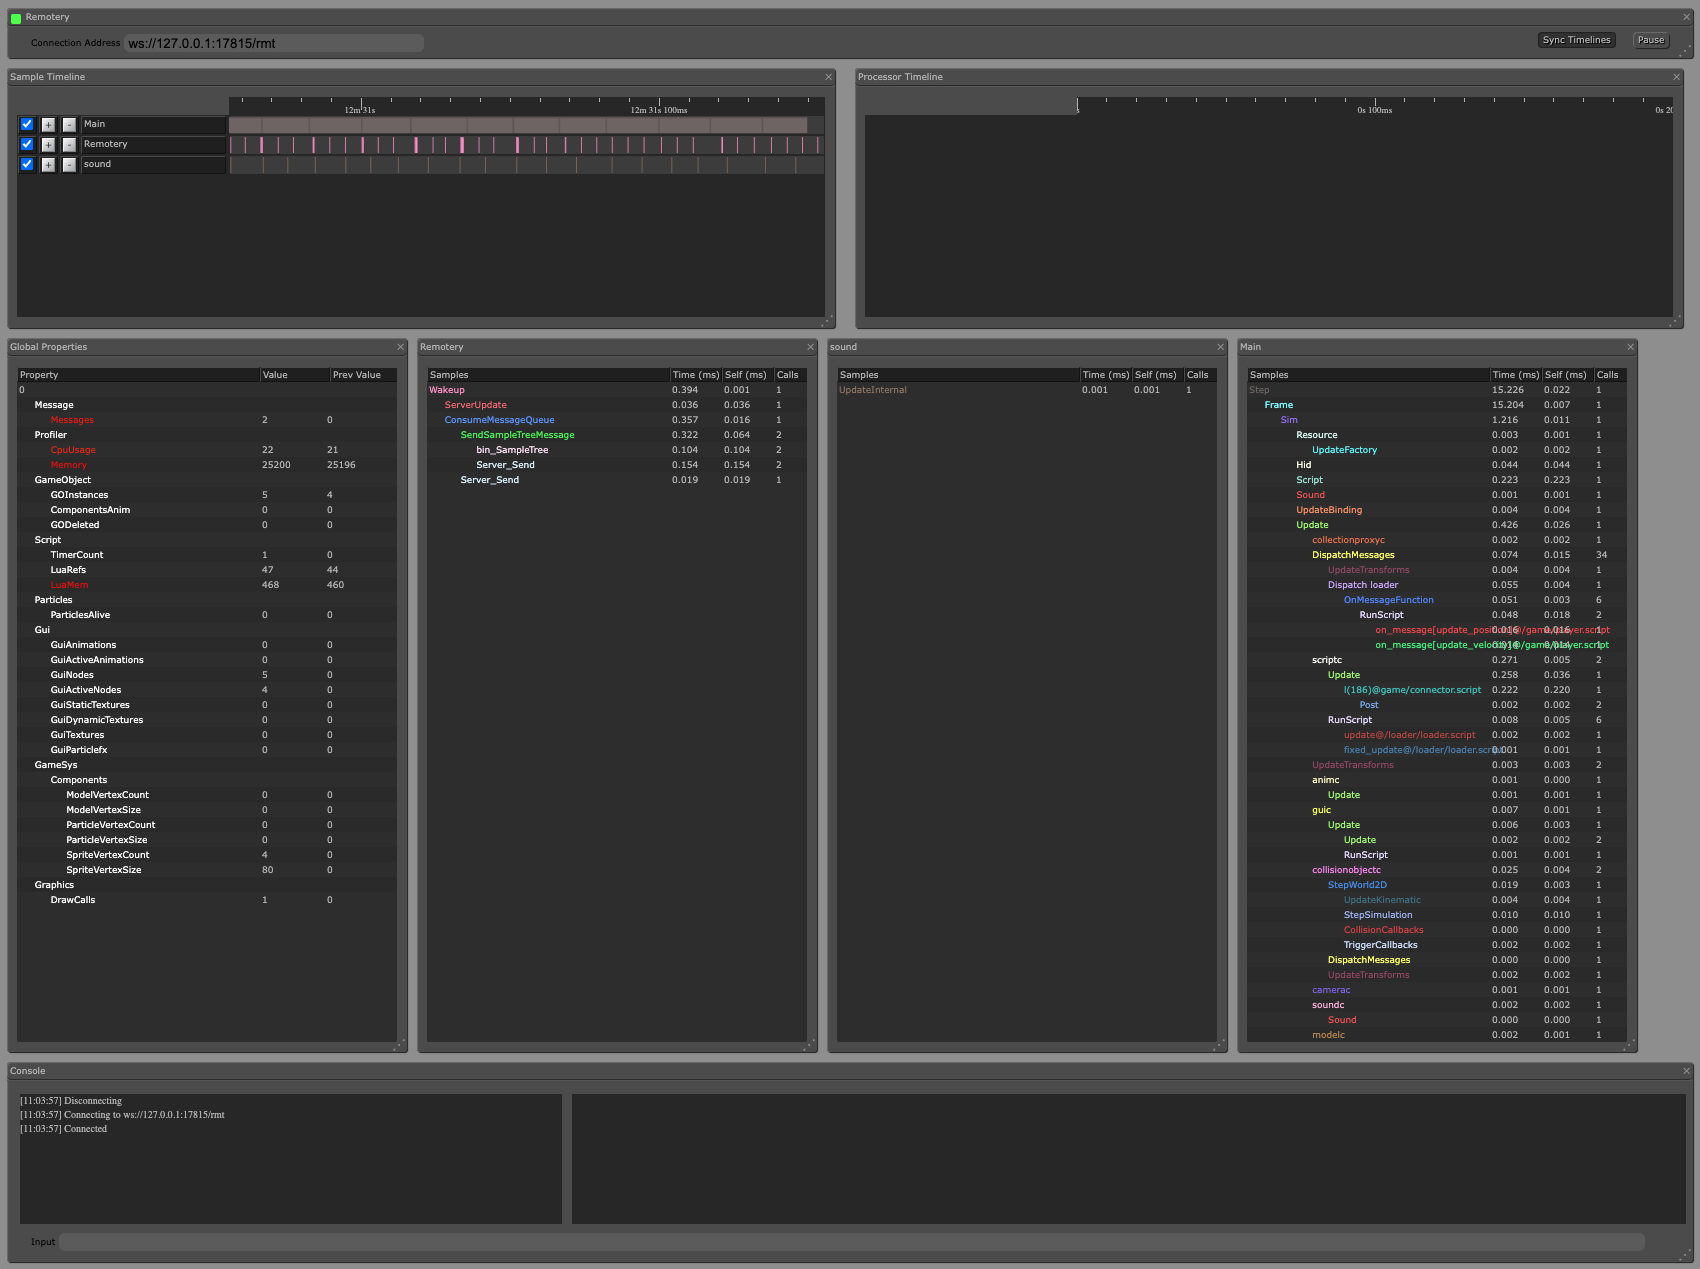Click the minus icon beside Remotery thread
Image resolution: width=1700 pixels, height=1269 pixels.
pyautogui.click(x=69, y=144)
